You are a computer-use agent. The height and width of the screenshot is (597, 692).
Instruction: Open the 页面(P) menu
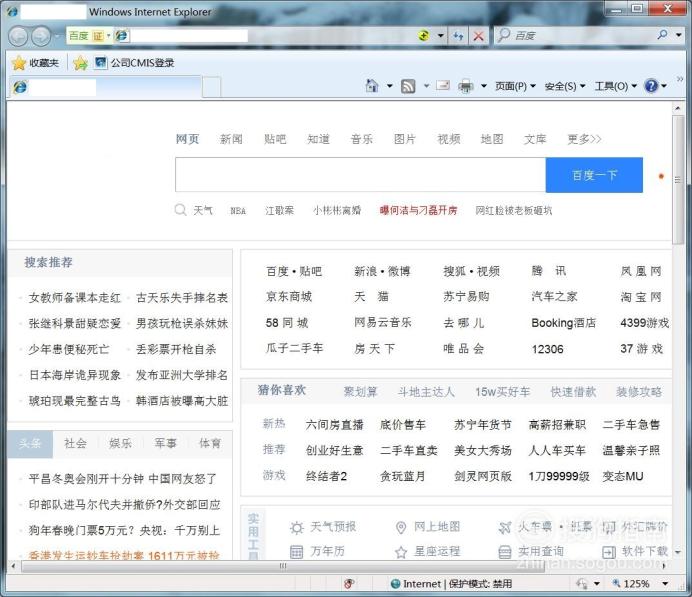515,86
